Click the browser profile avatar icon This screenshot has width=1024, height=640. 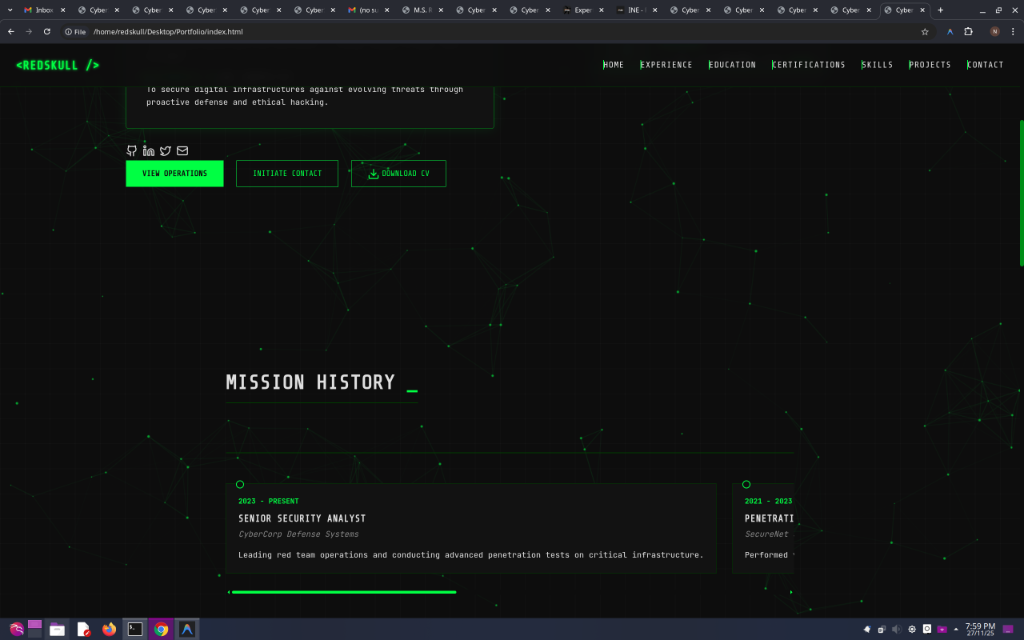point(993,31)
